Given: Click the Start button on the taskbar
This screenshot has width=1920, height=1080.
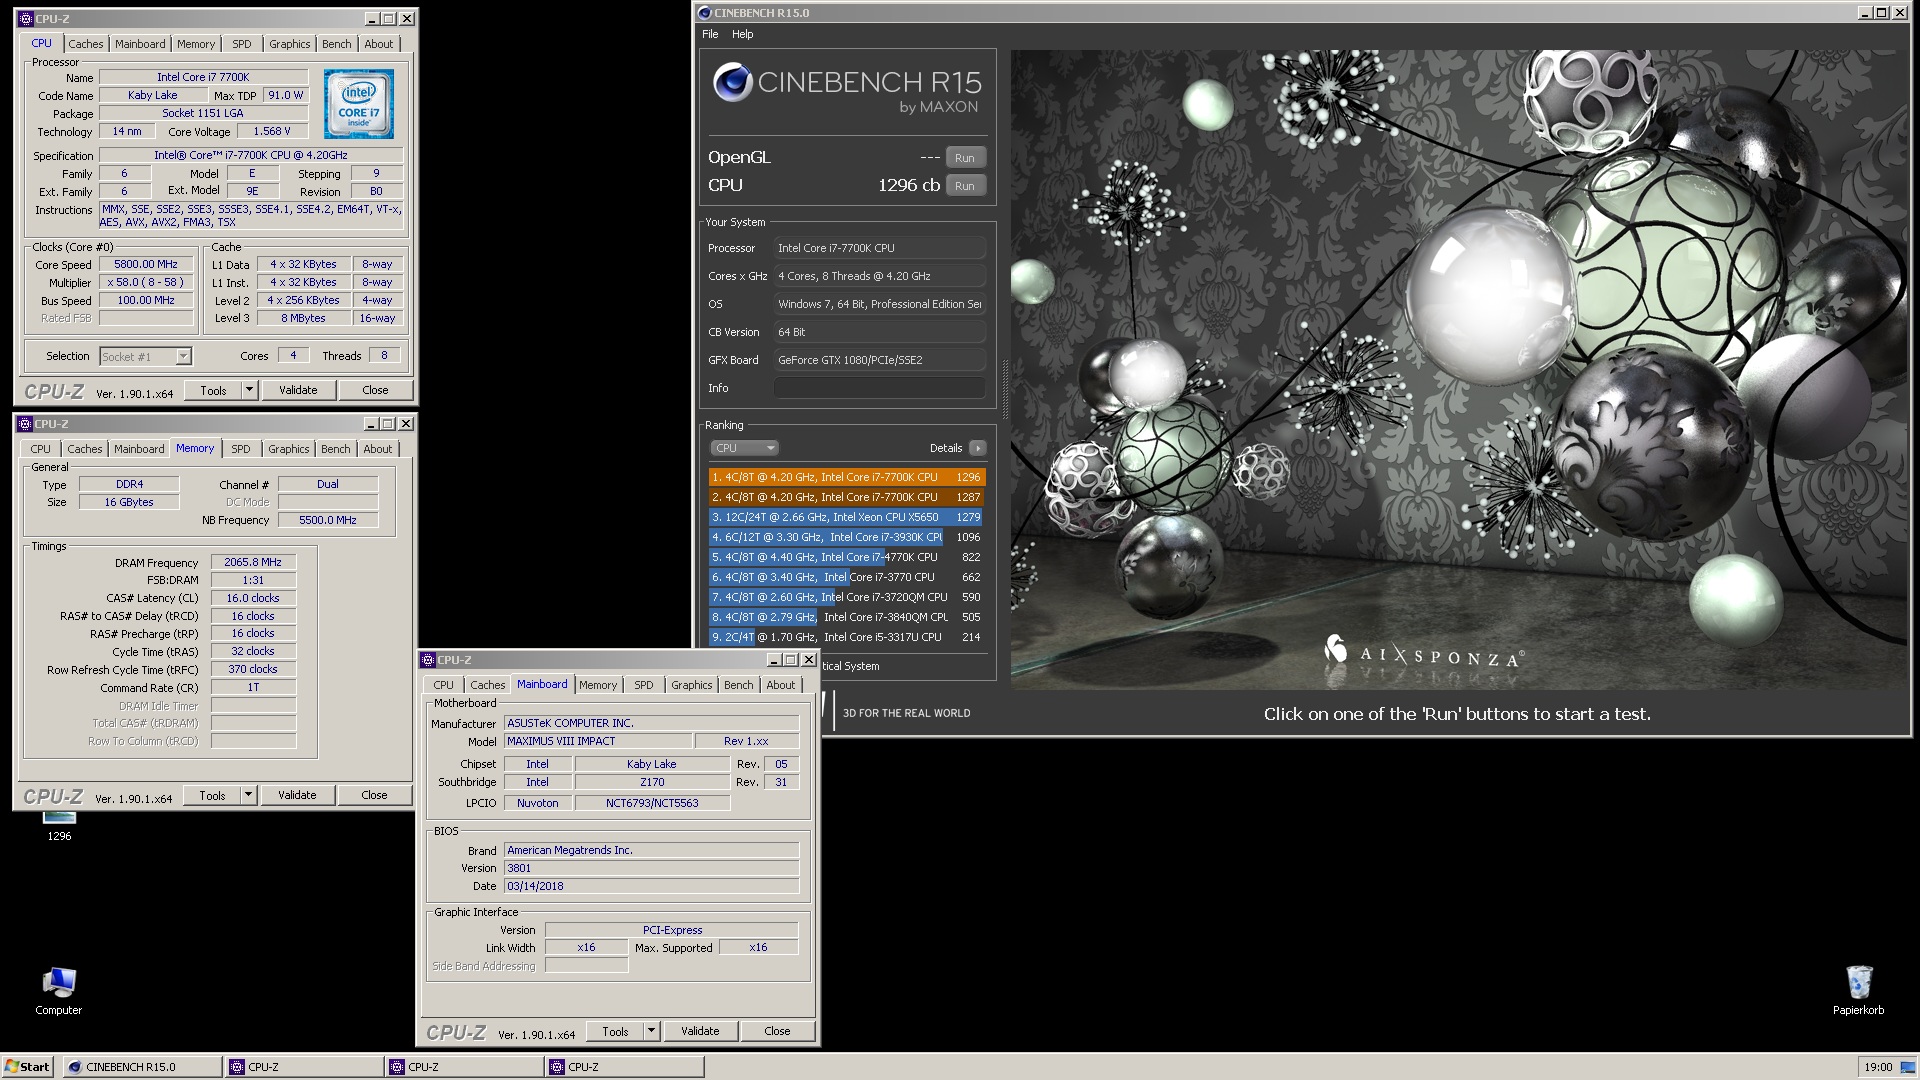Looking at the screenshot, I should pyautogui.click(x=27, y=1067).
